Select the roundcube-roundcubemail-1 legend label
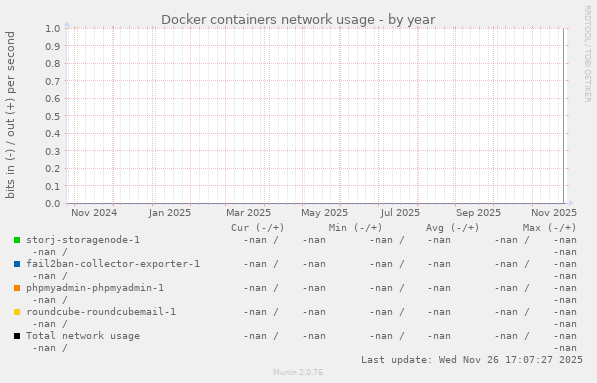Viewport: 597px width, 383px height. tap(101, 312)
